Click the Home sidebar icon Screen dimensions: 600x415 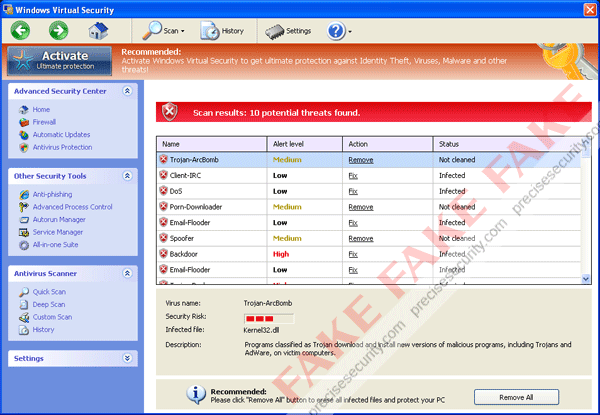click(24, 110)
